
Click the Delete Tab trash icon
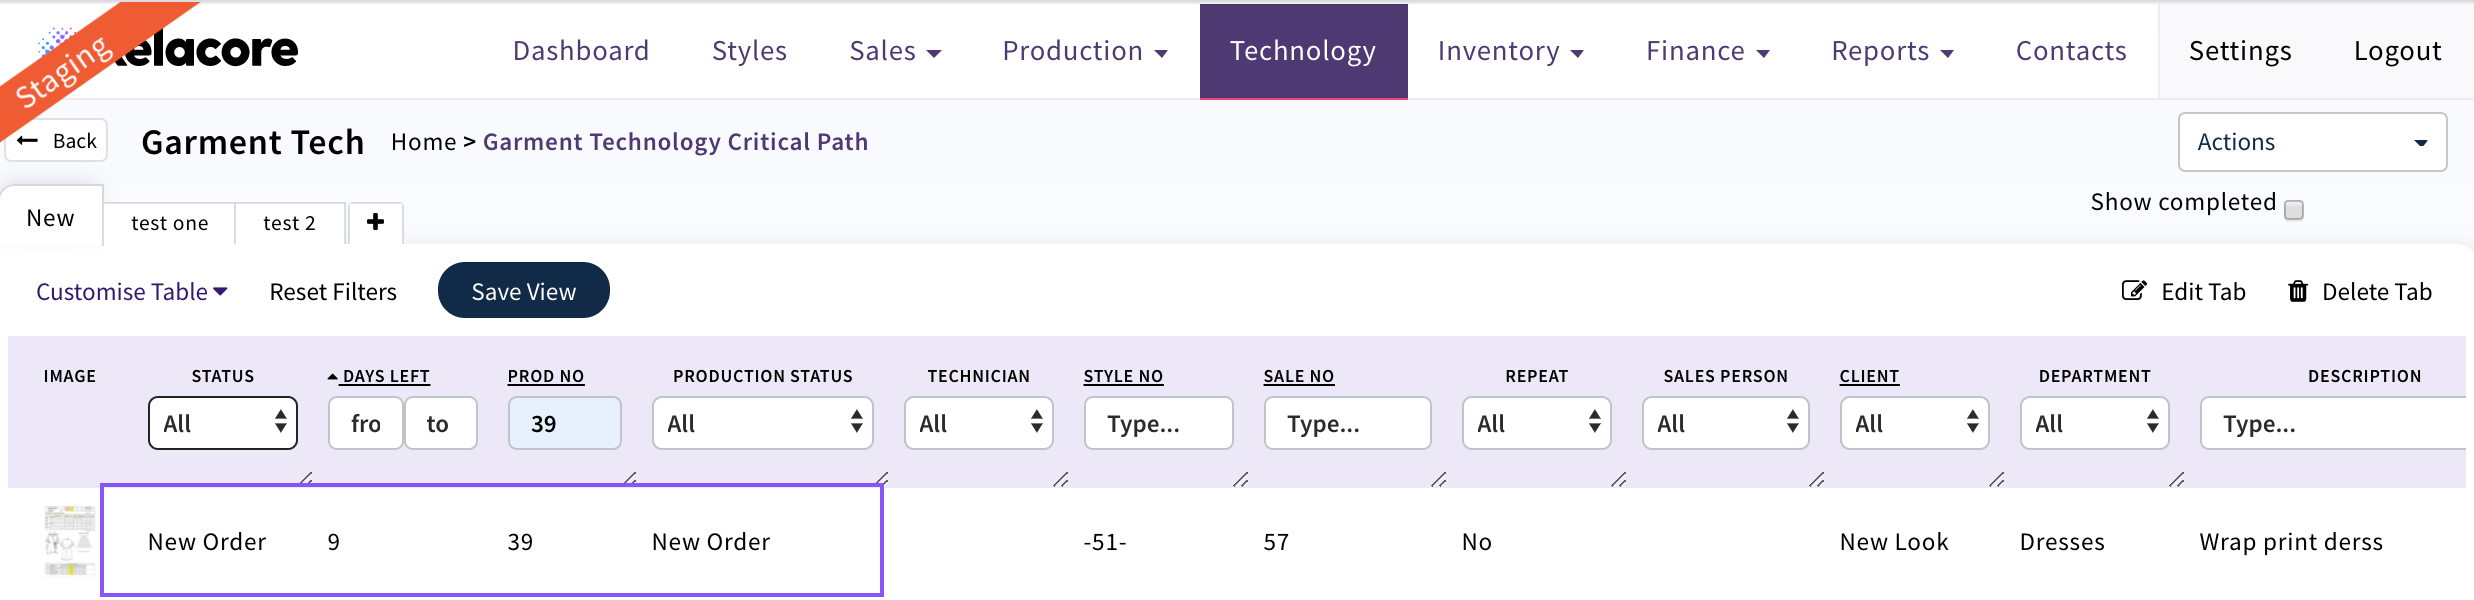(x=2298, y=291)
